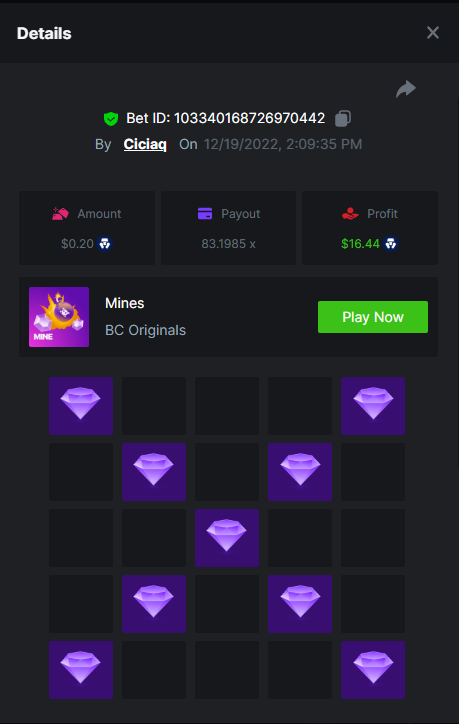Viewport: 459px width, 724px height.
Task: Click the 83.1985 x payout value
Action: (228, 243)
